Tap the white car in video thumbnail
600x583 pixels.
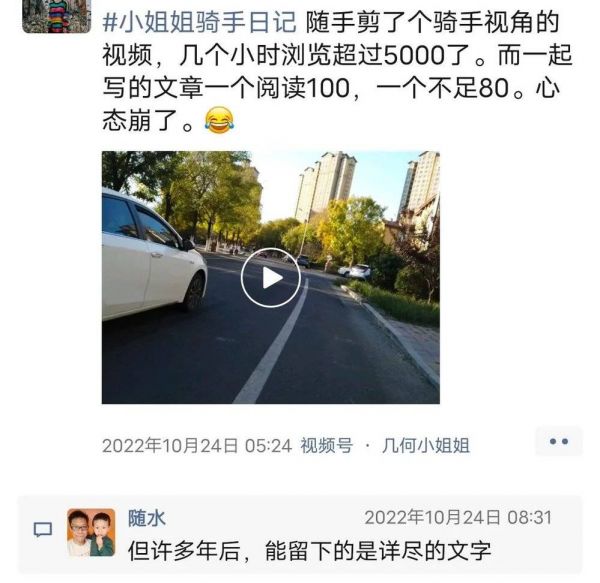pos(153,256)
